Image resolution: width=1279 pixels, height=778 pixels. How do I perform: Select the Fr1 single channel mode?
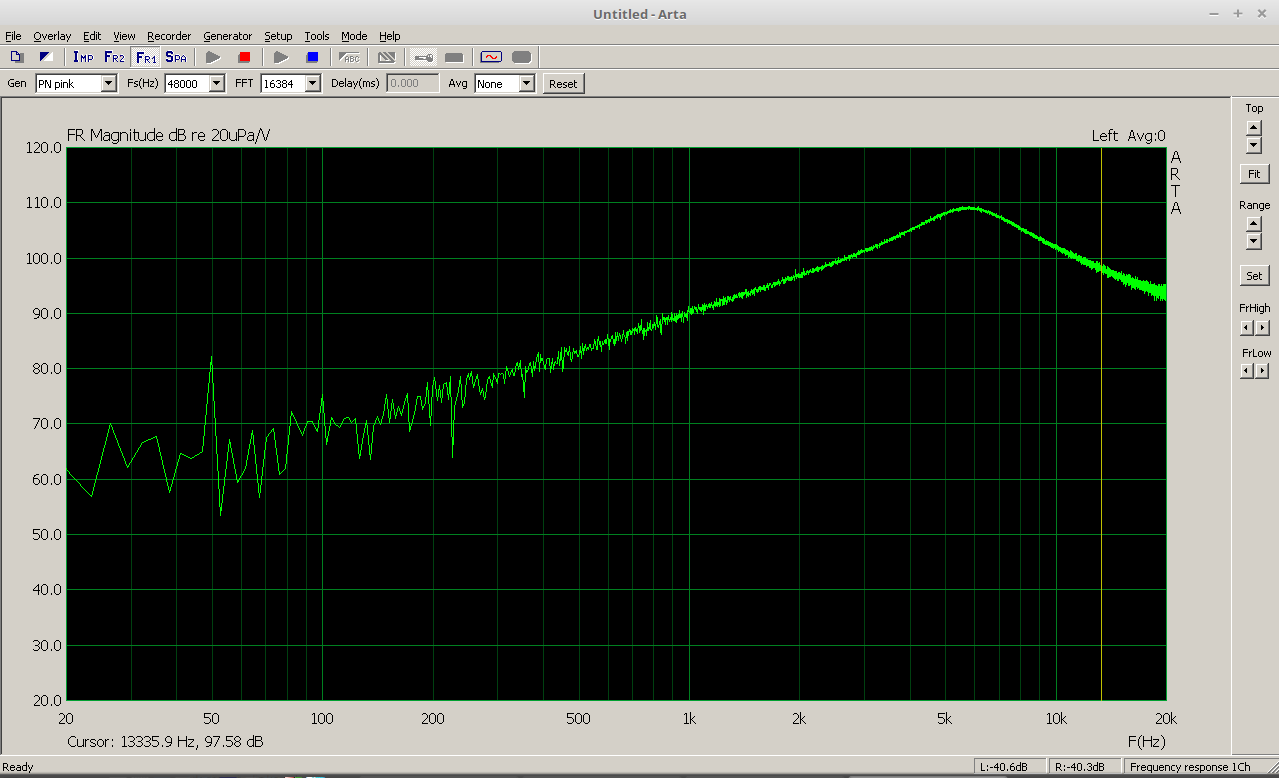pyautogui.click(x=145, y=57)
